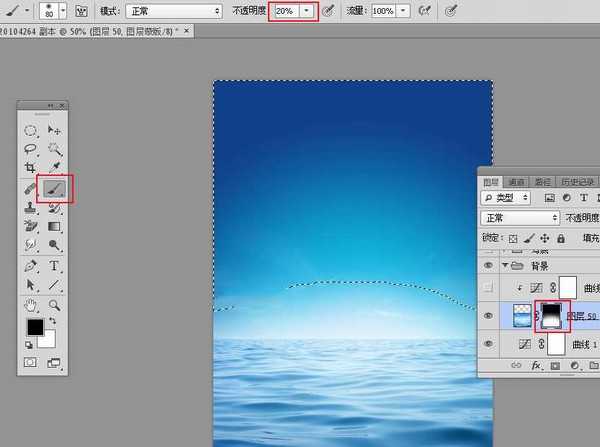The image size is (600, 447).
Task: Select the Hand tool
Action: click(31, 305)
